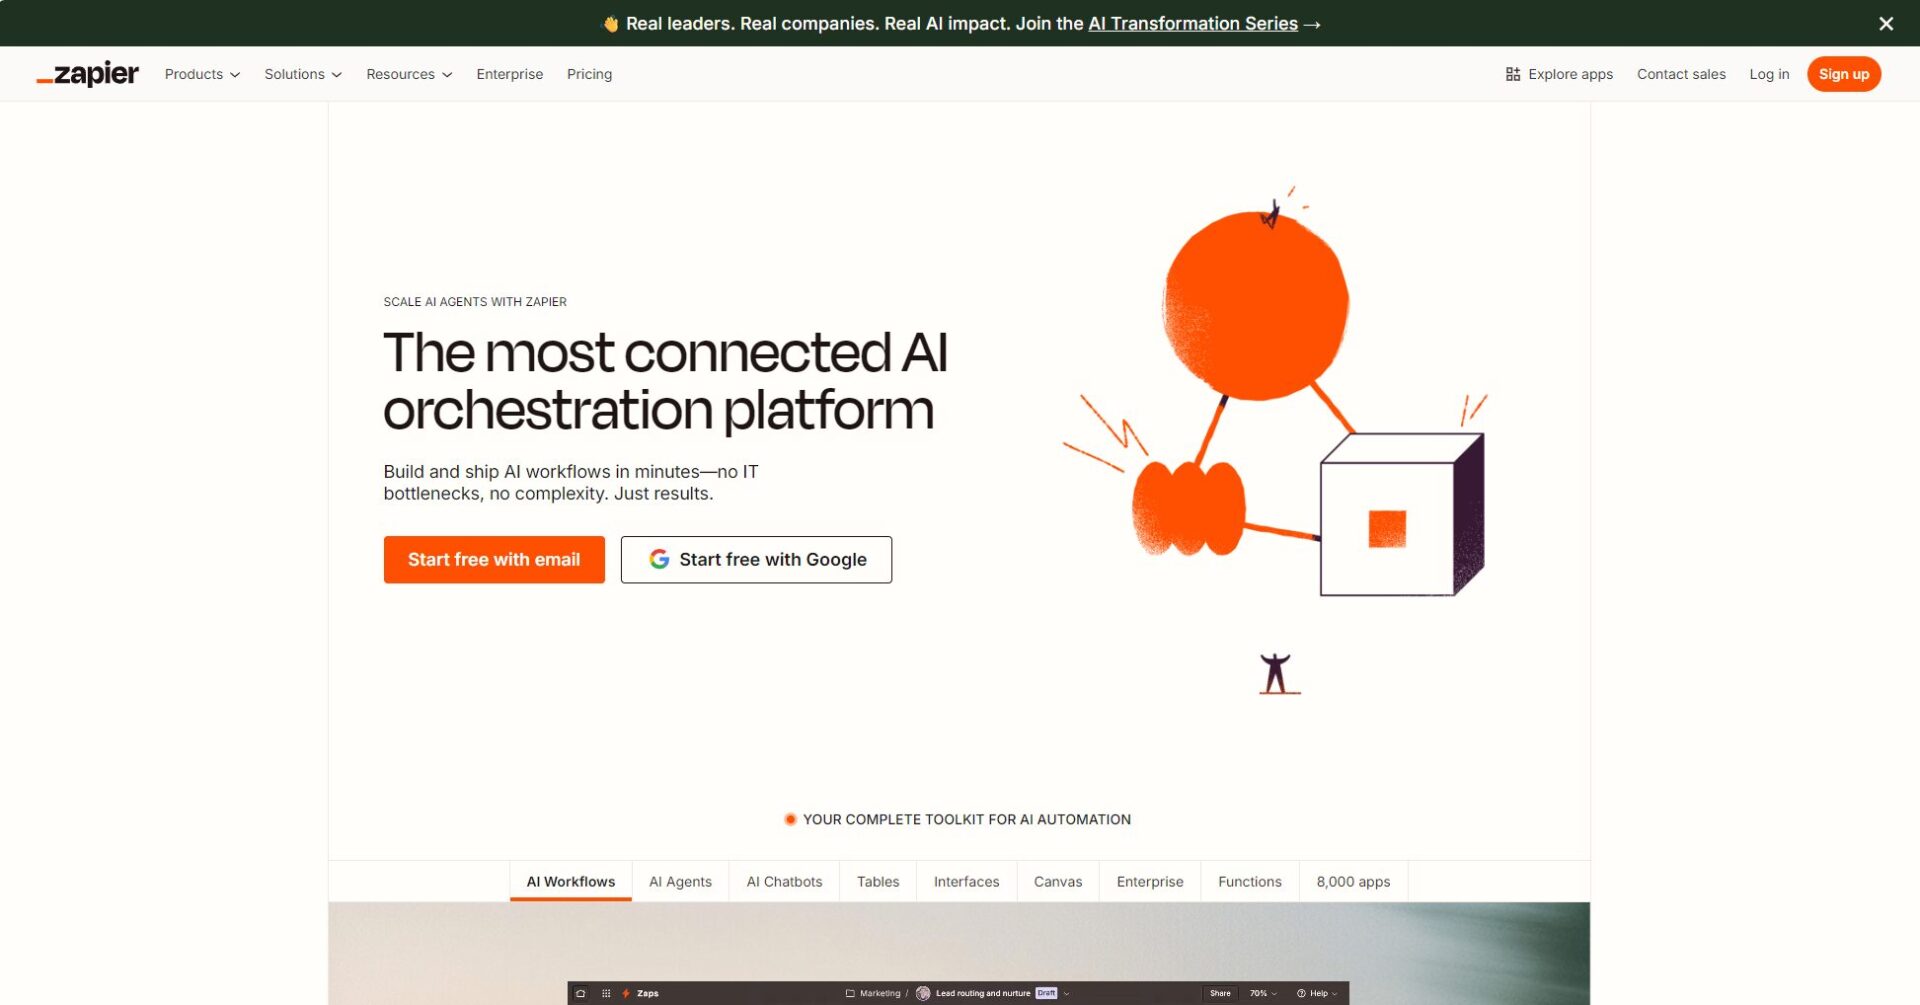The image size is (1920, 1005).
Task: Click the Google logo on signup button
Action: click(x=659, y=559)
